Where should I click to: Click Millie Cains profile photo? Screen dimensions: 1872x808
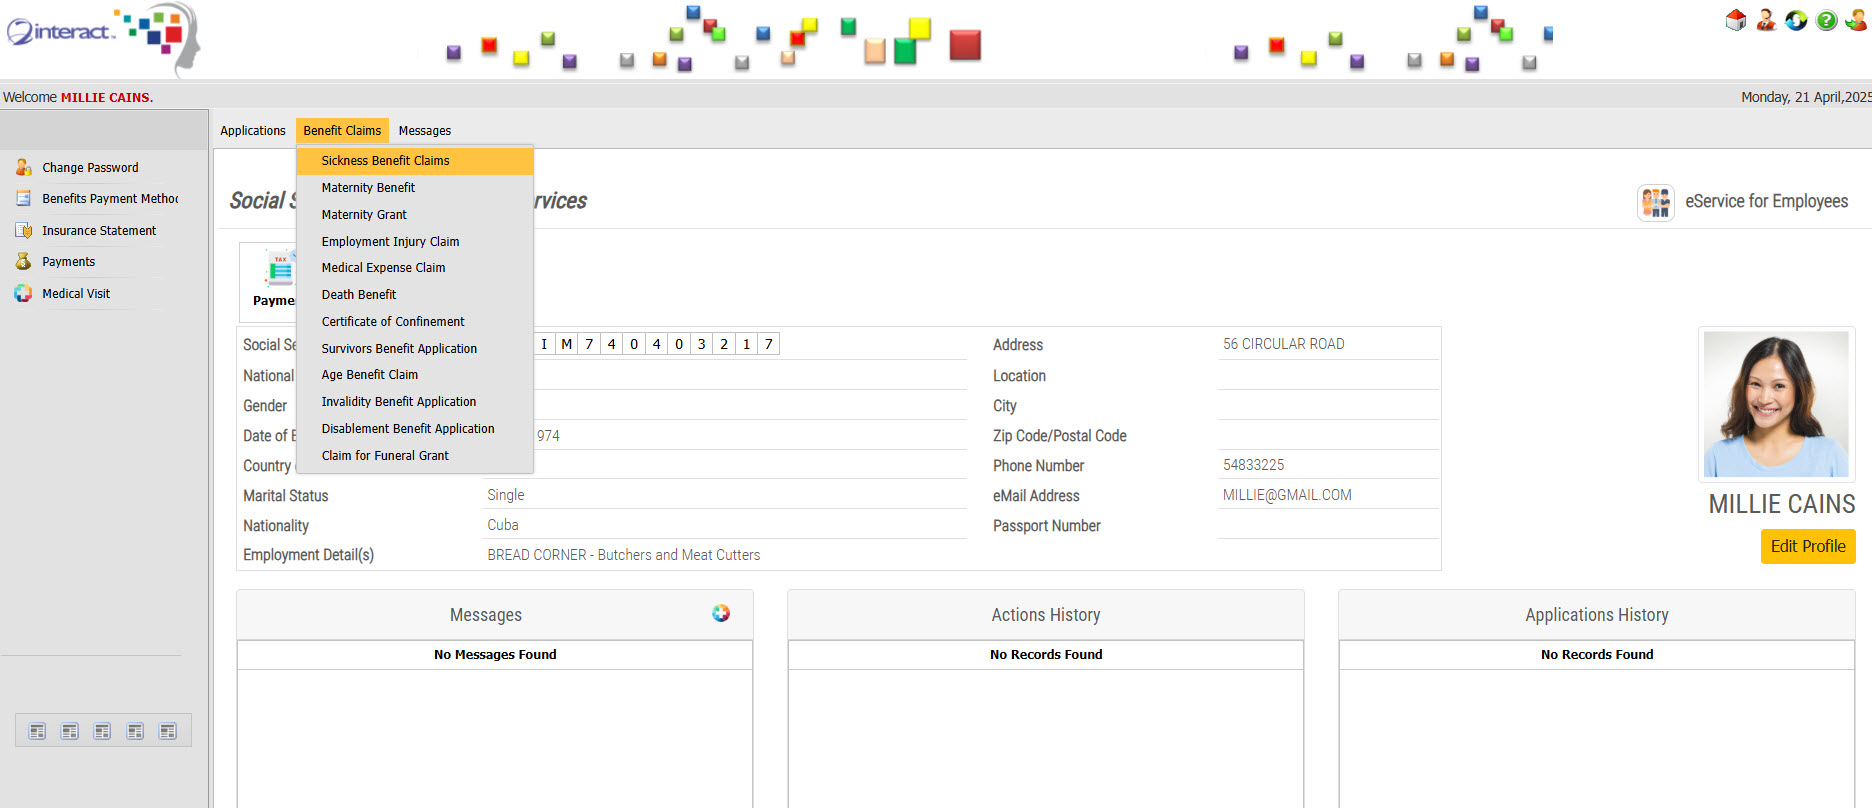(1776, 404)
